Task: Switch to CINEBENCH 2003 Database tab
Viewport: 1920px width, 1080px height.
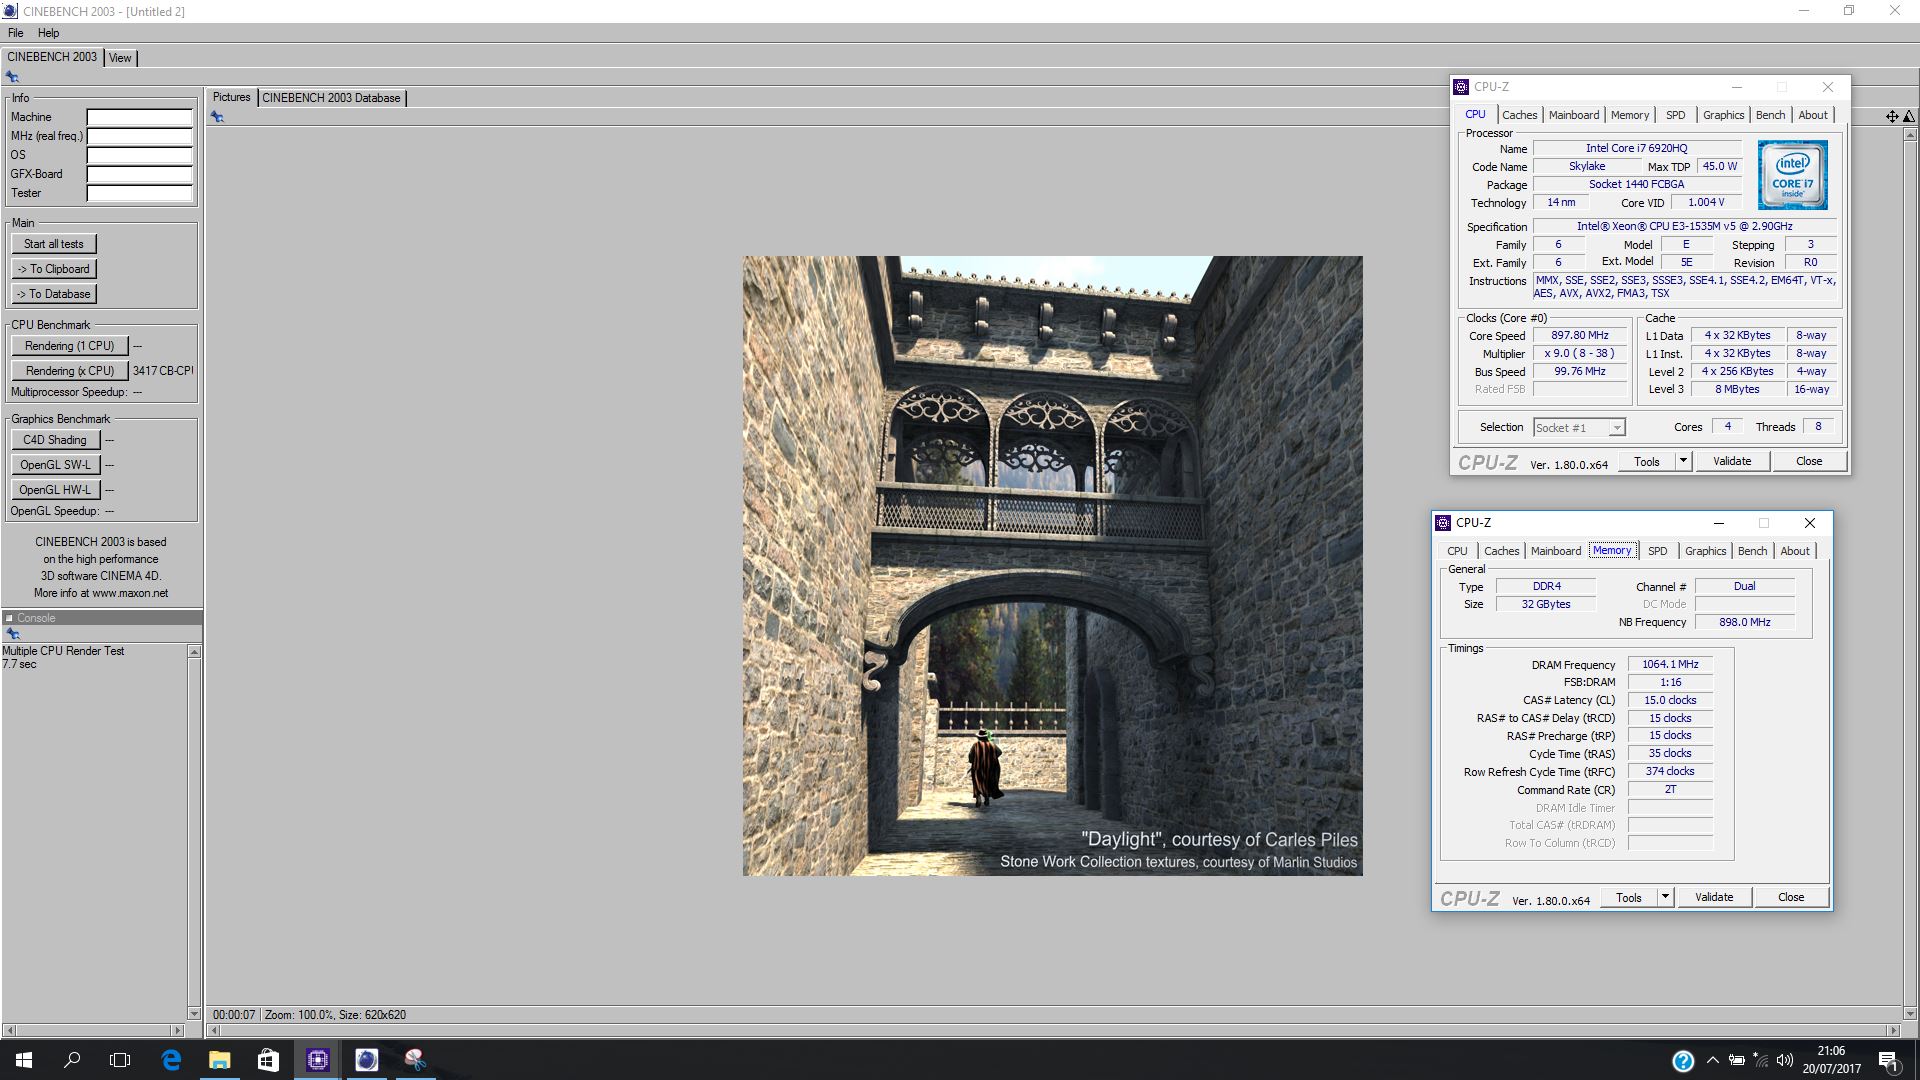Action: pos(331,98)
